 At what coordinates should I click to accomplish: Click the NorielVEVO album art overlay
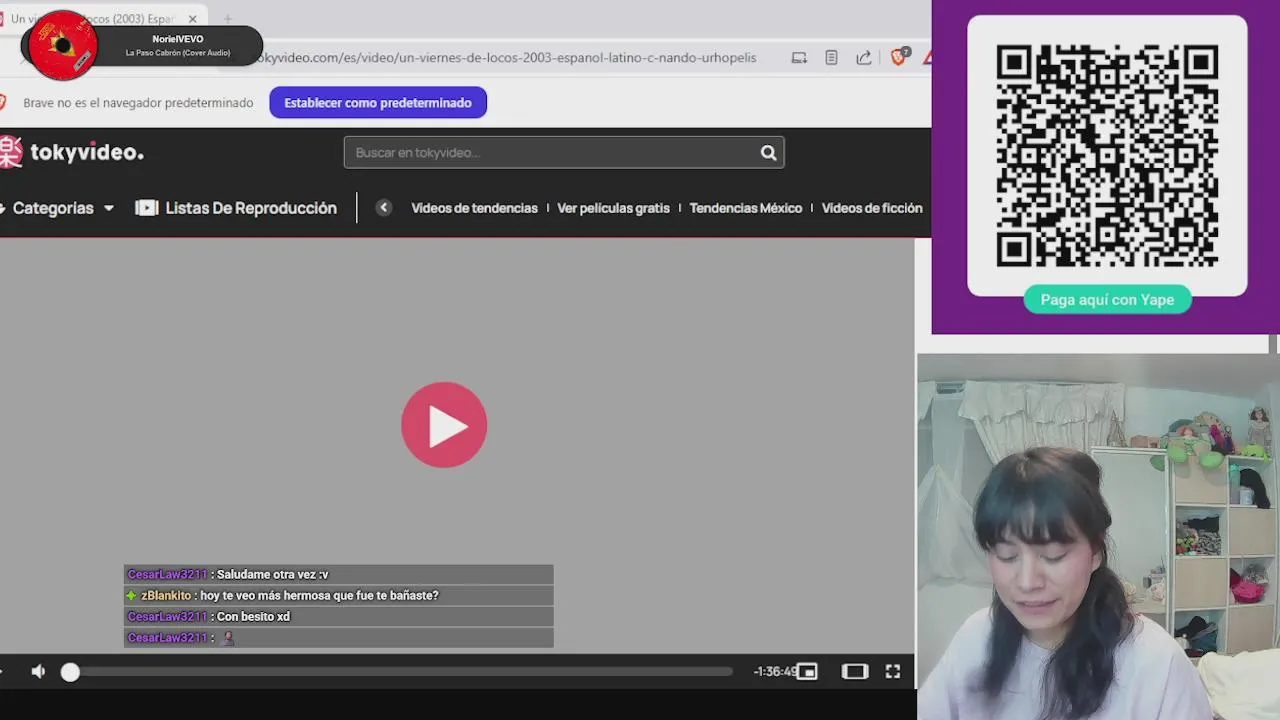tap(63, 45)
